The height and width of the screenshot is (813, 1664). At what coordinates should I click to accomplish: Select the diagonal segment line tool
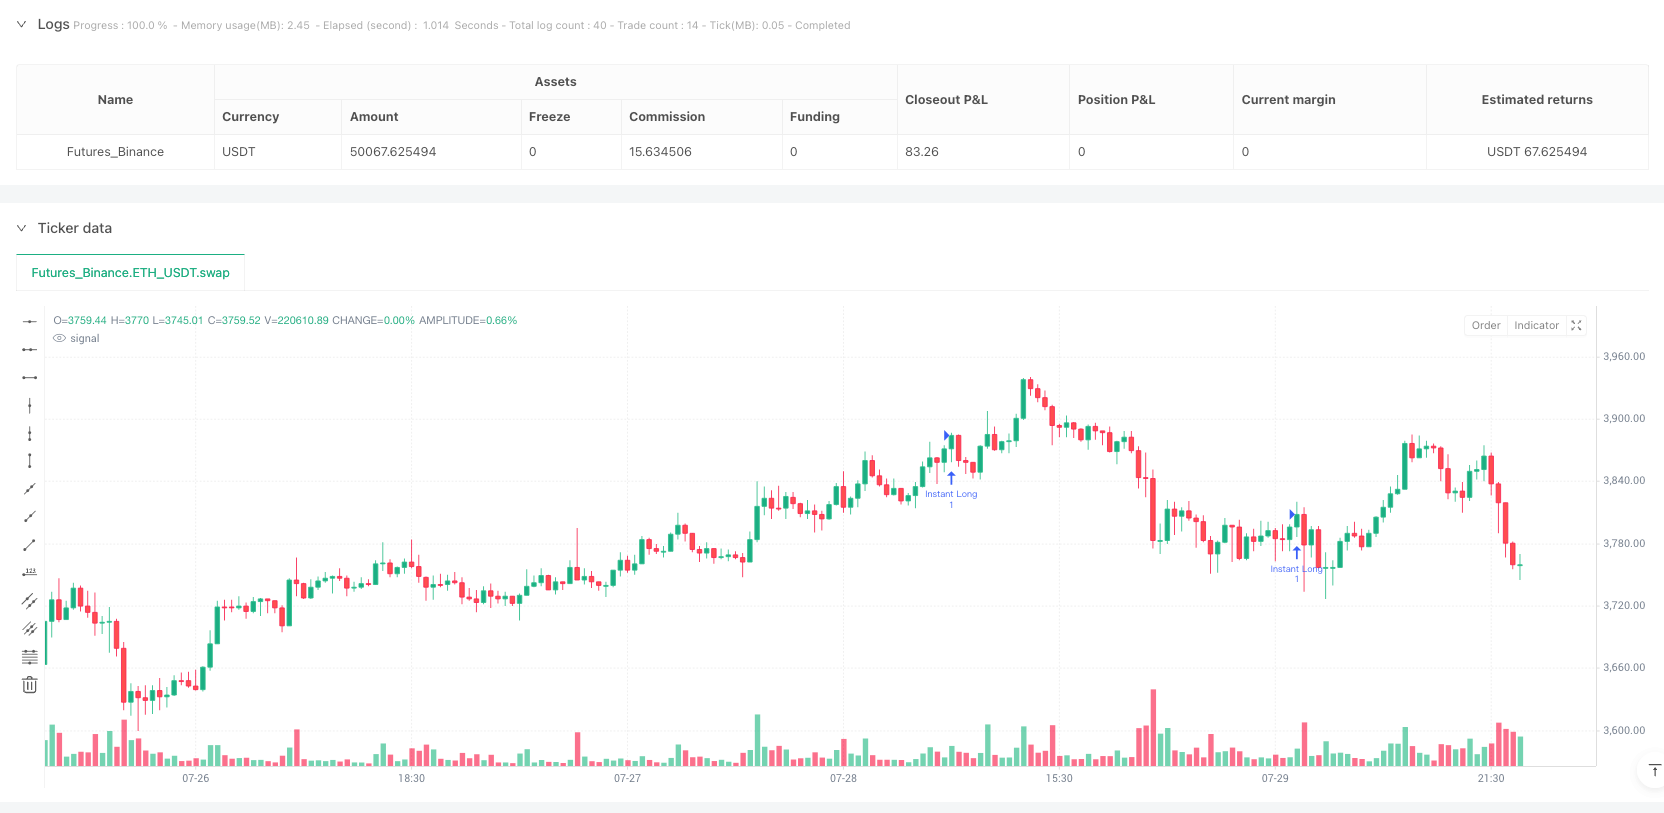pos(30,545)
